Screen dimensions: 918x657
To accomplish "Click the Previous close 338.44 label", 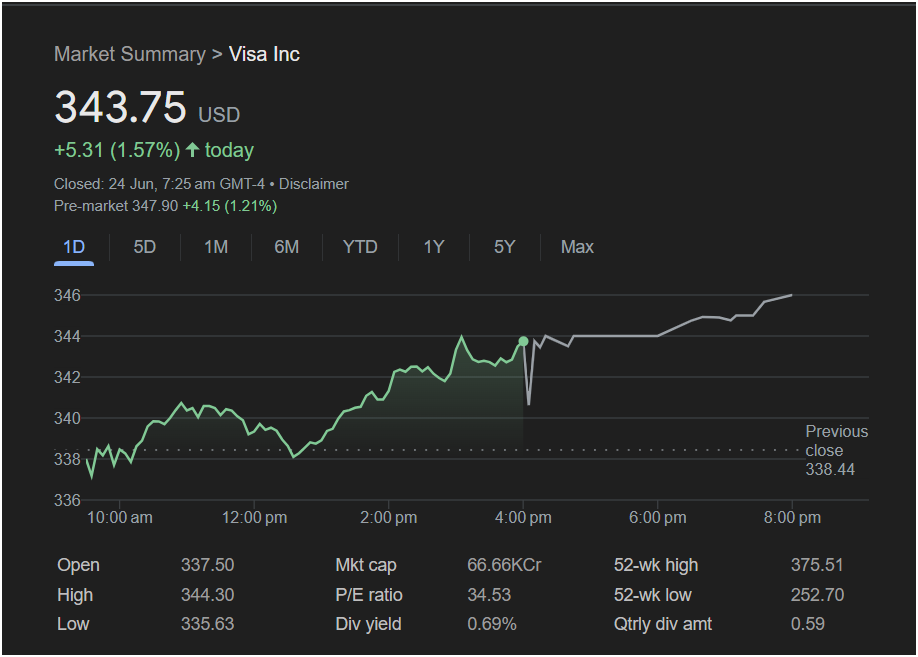I will [837, 450].
